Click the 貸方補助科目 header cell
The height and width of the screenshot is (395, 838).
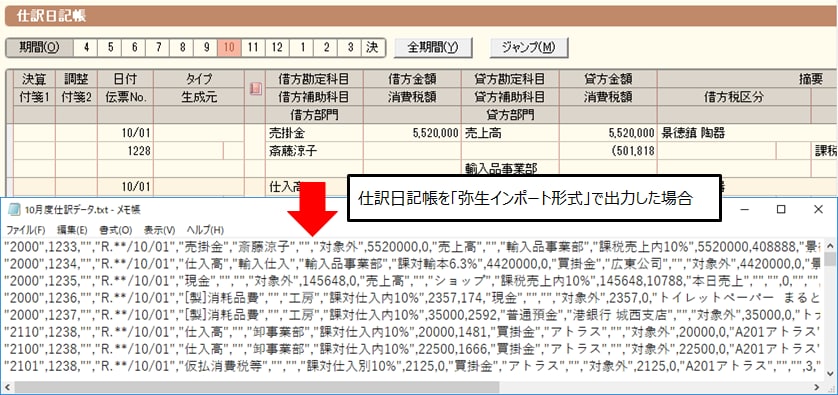(x=510, y=97)
